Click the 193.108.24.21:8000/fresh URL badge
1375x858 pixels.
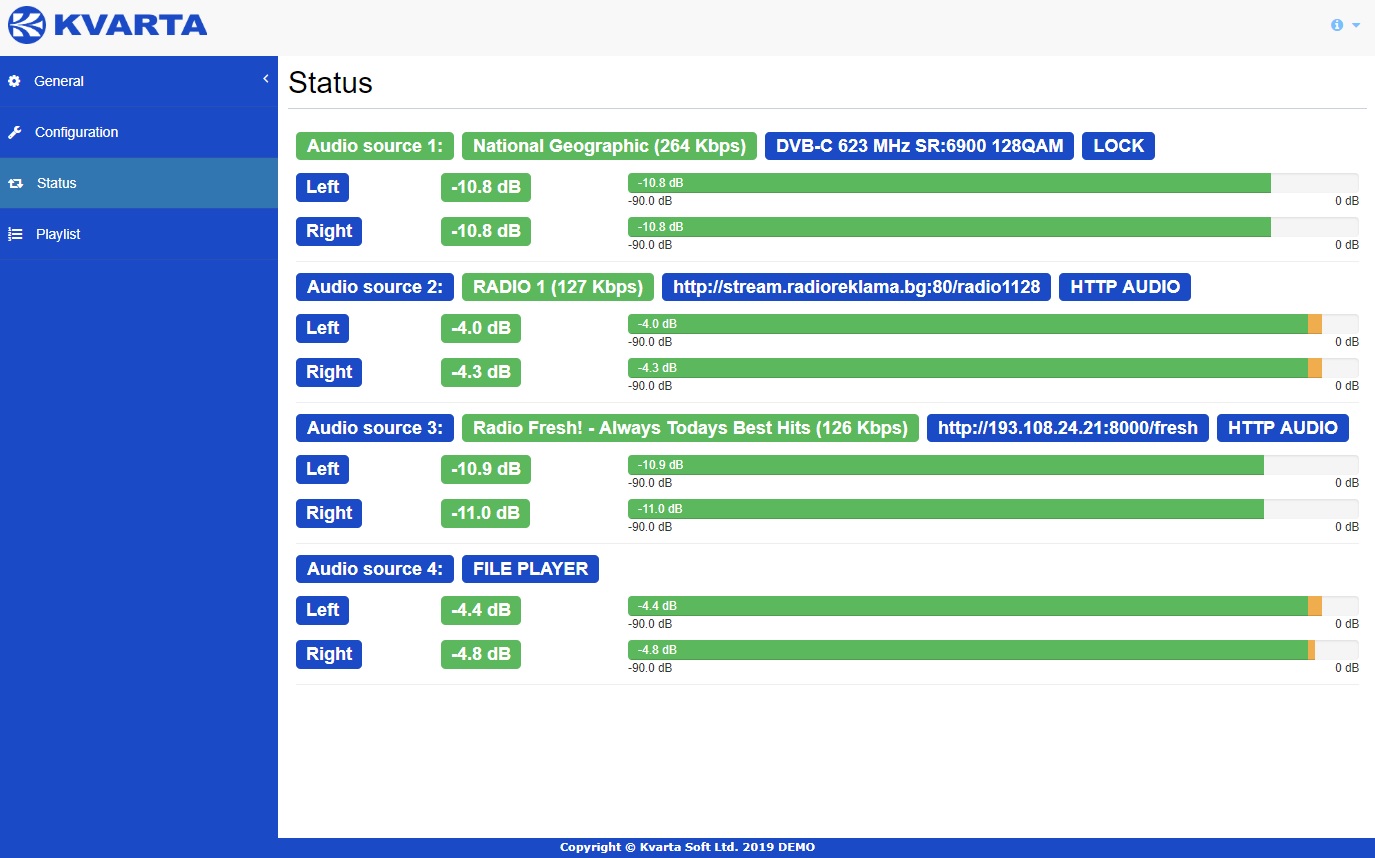pyautogui.click(x=1068, y=428)
